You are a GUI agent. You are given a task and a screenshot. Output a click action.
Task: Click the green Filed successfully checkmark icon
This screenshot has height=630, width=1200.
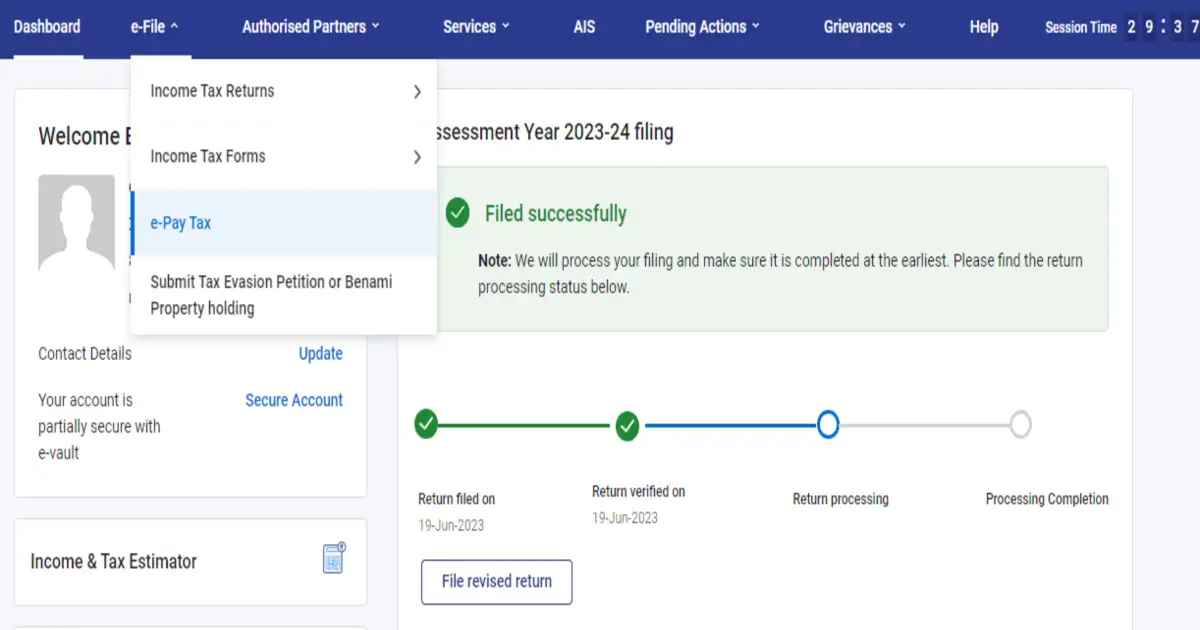tap(457, 213)
